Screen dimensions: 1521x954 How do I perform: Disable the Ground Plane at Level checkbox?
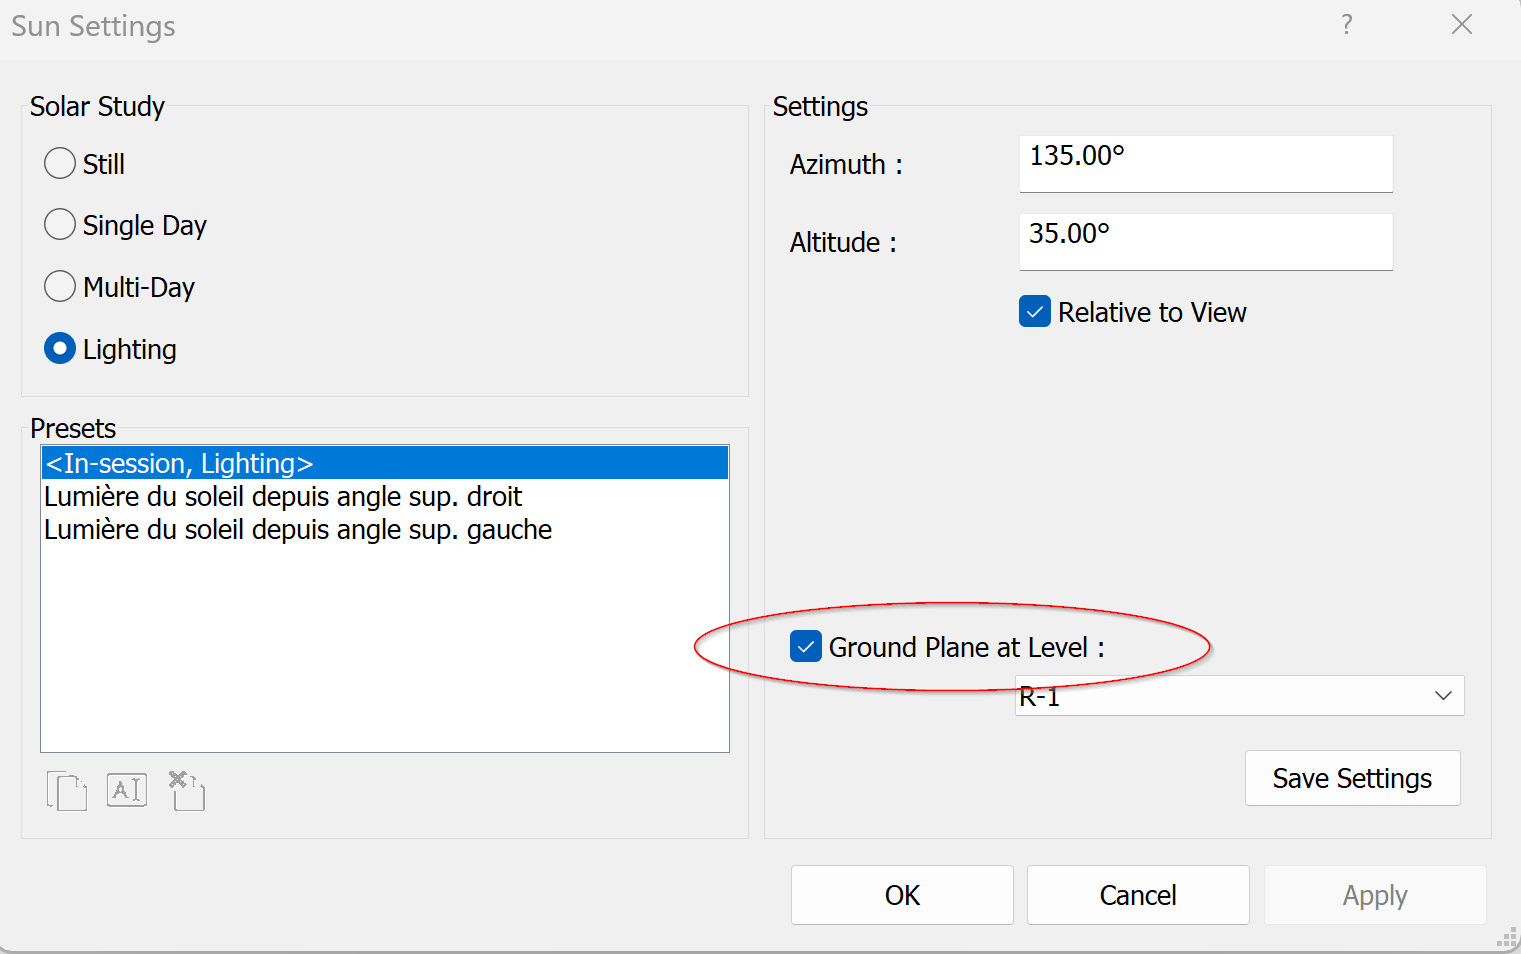pyautogui.click(x=805, y=647)
